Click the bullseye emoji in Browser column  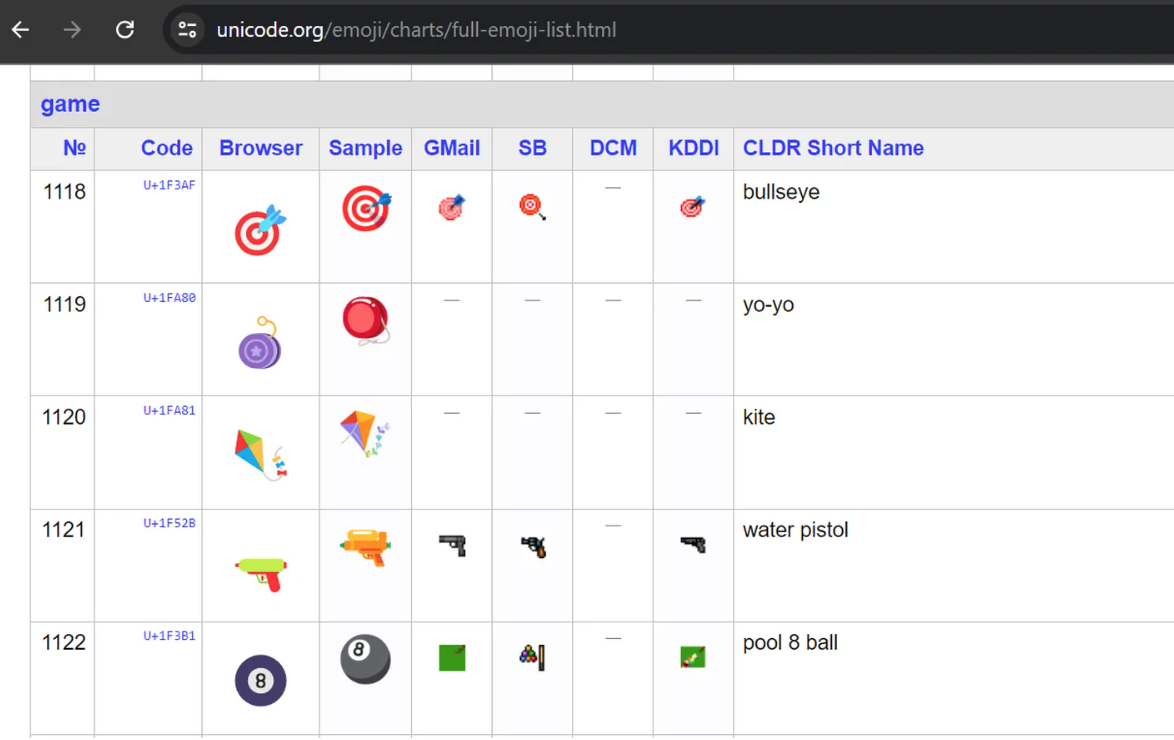260,230
